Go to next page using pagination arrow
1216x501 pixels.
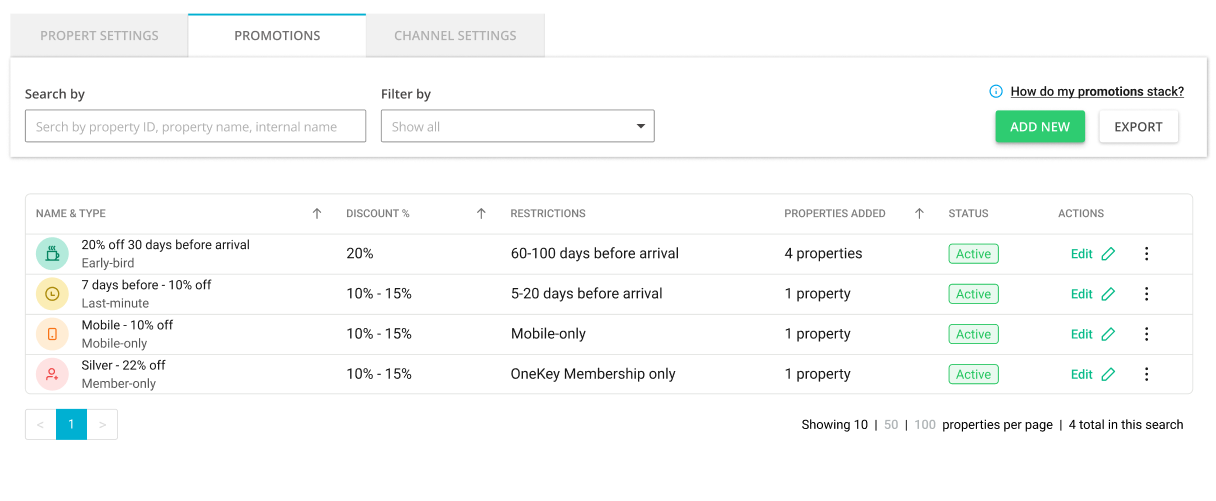102,425
